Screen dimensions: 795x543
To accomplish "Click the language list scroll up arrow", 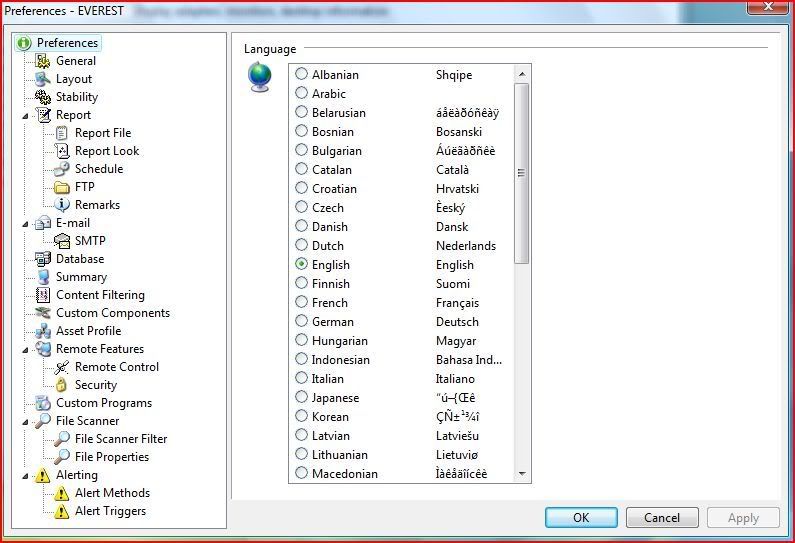I will (522, 75).
